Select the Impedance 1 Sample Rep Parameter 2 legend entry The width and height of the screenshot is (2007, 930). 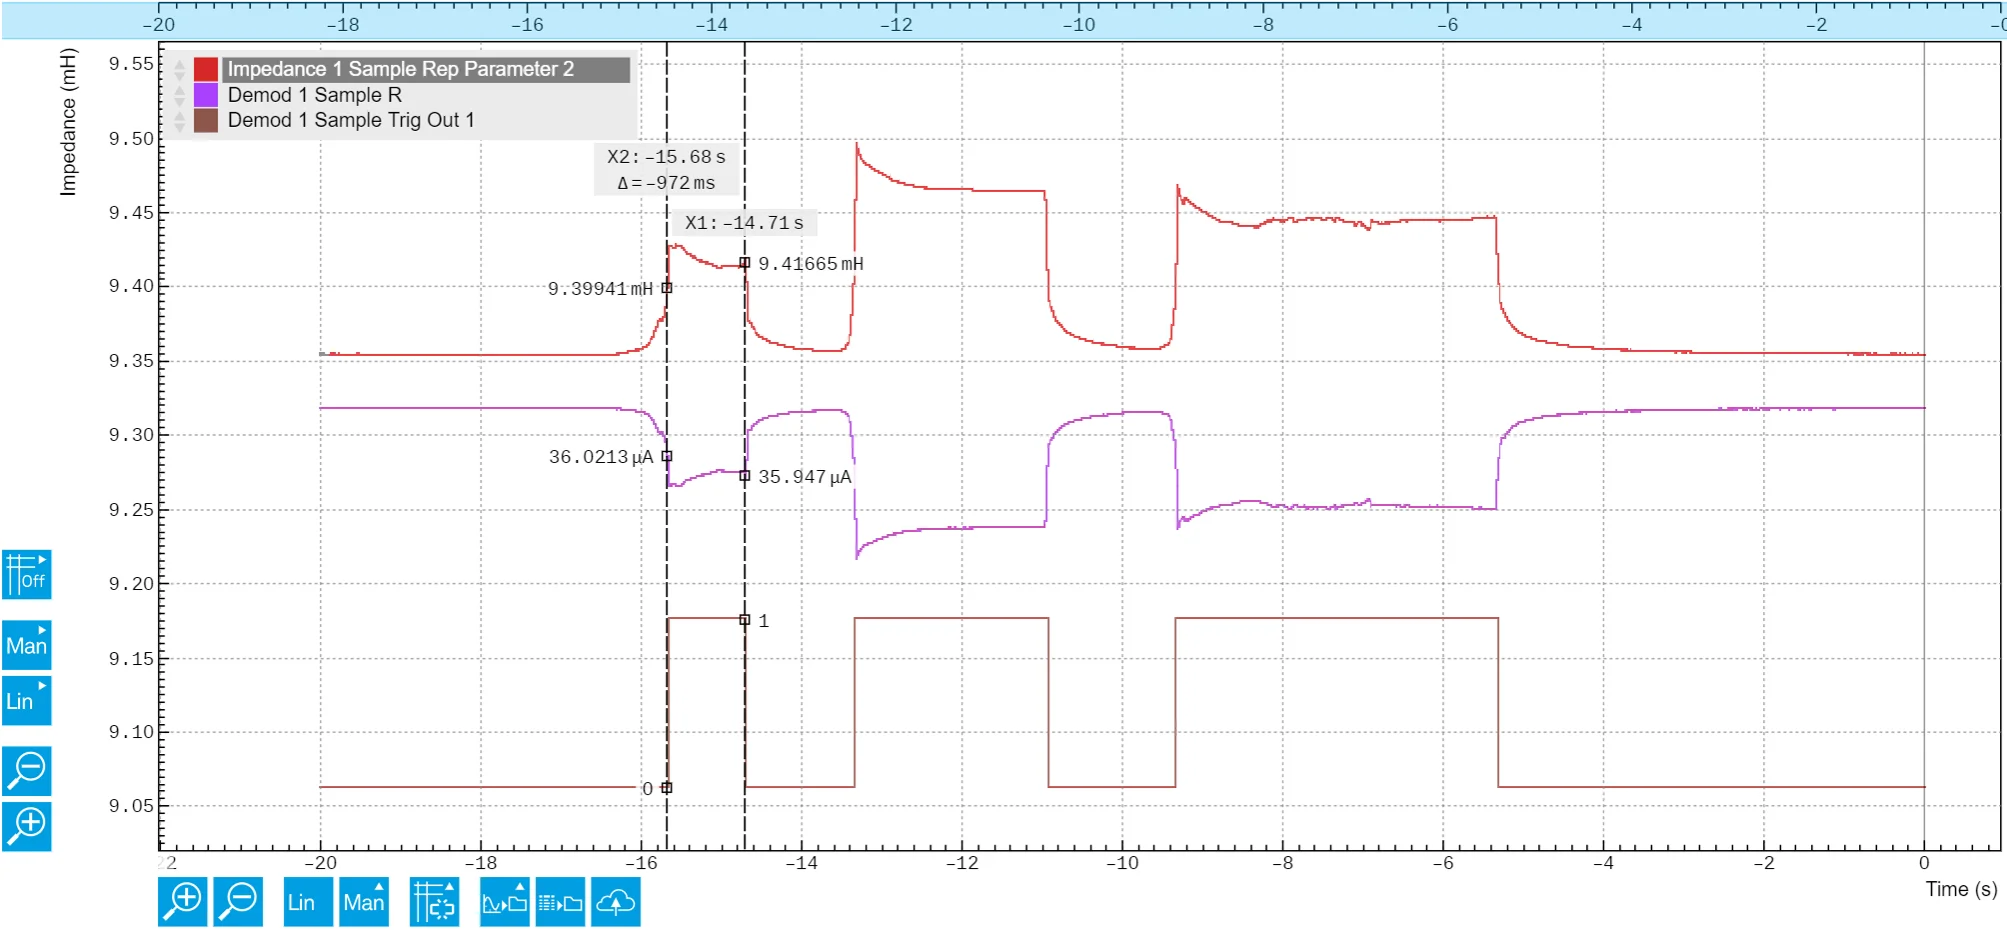tap(426, 69)
